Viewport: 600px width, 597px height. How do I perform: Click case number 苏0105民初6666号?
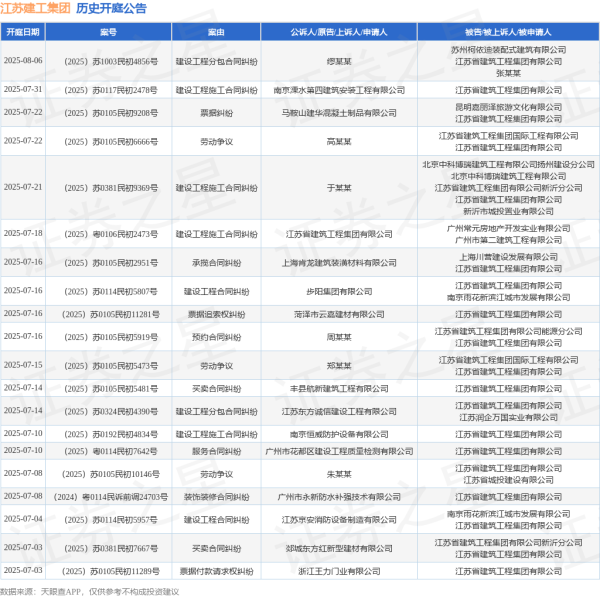111,142
